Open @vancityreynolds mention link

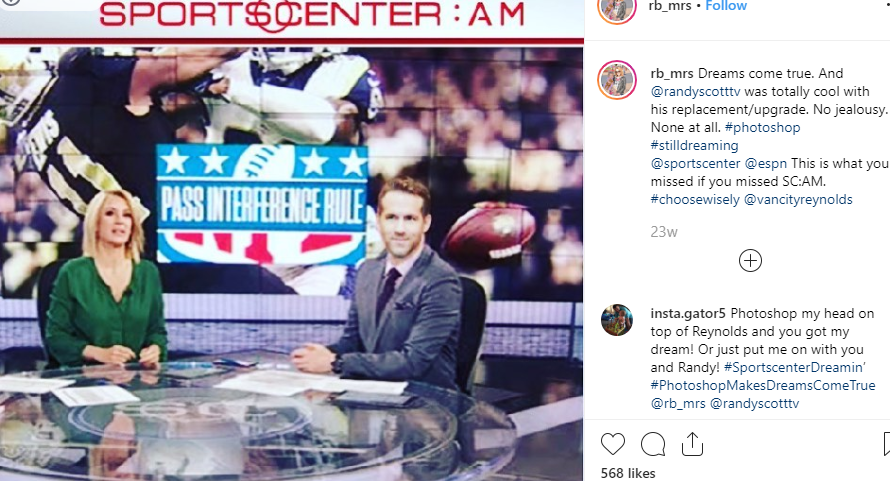798,199
